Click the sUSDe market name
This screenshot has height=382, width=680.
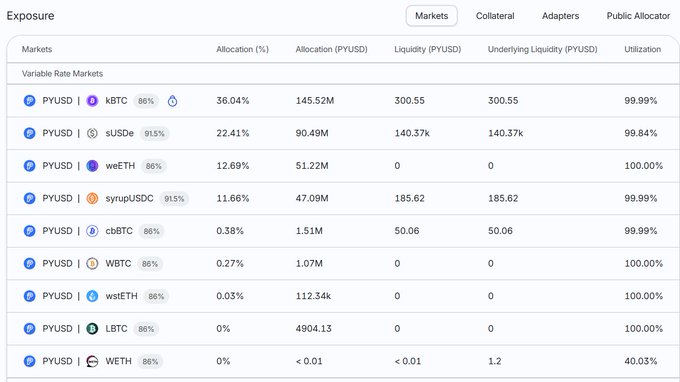tap(120, 133)
